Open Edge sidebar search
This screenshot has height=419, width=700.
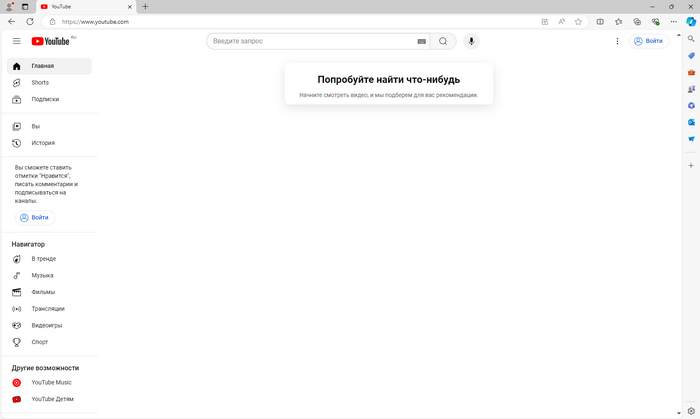pyautogui.click(x=691, y=39)
